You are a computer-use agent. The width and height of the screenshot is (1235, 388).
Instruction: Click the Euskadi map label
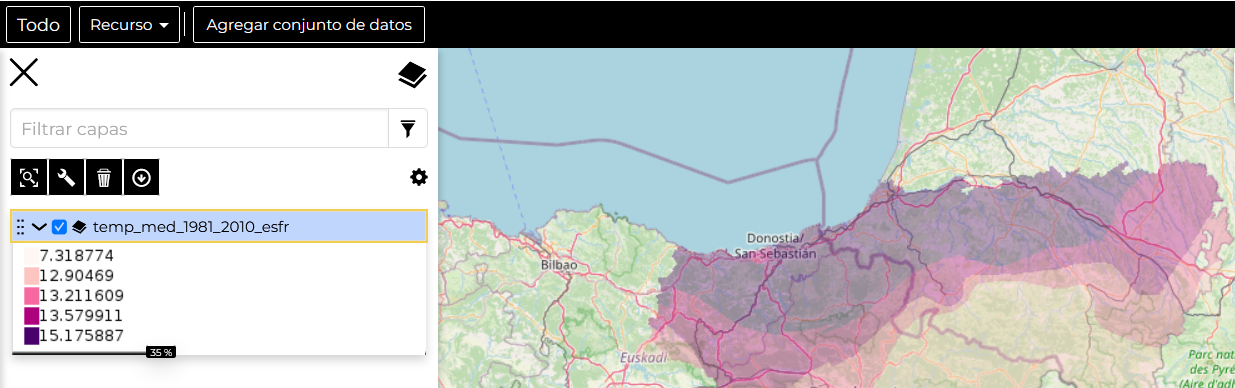642,357
